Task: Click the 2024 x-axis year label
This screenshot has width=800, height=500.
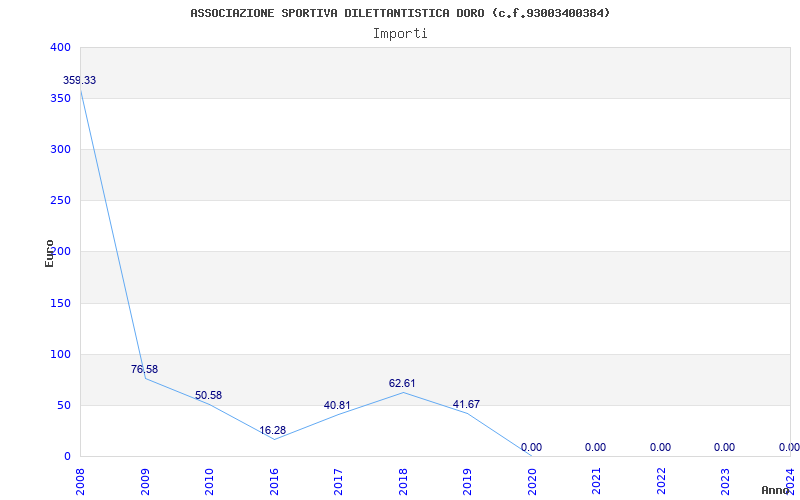Action: 790,482
